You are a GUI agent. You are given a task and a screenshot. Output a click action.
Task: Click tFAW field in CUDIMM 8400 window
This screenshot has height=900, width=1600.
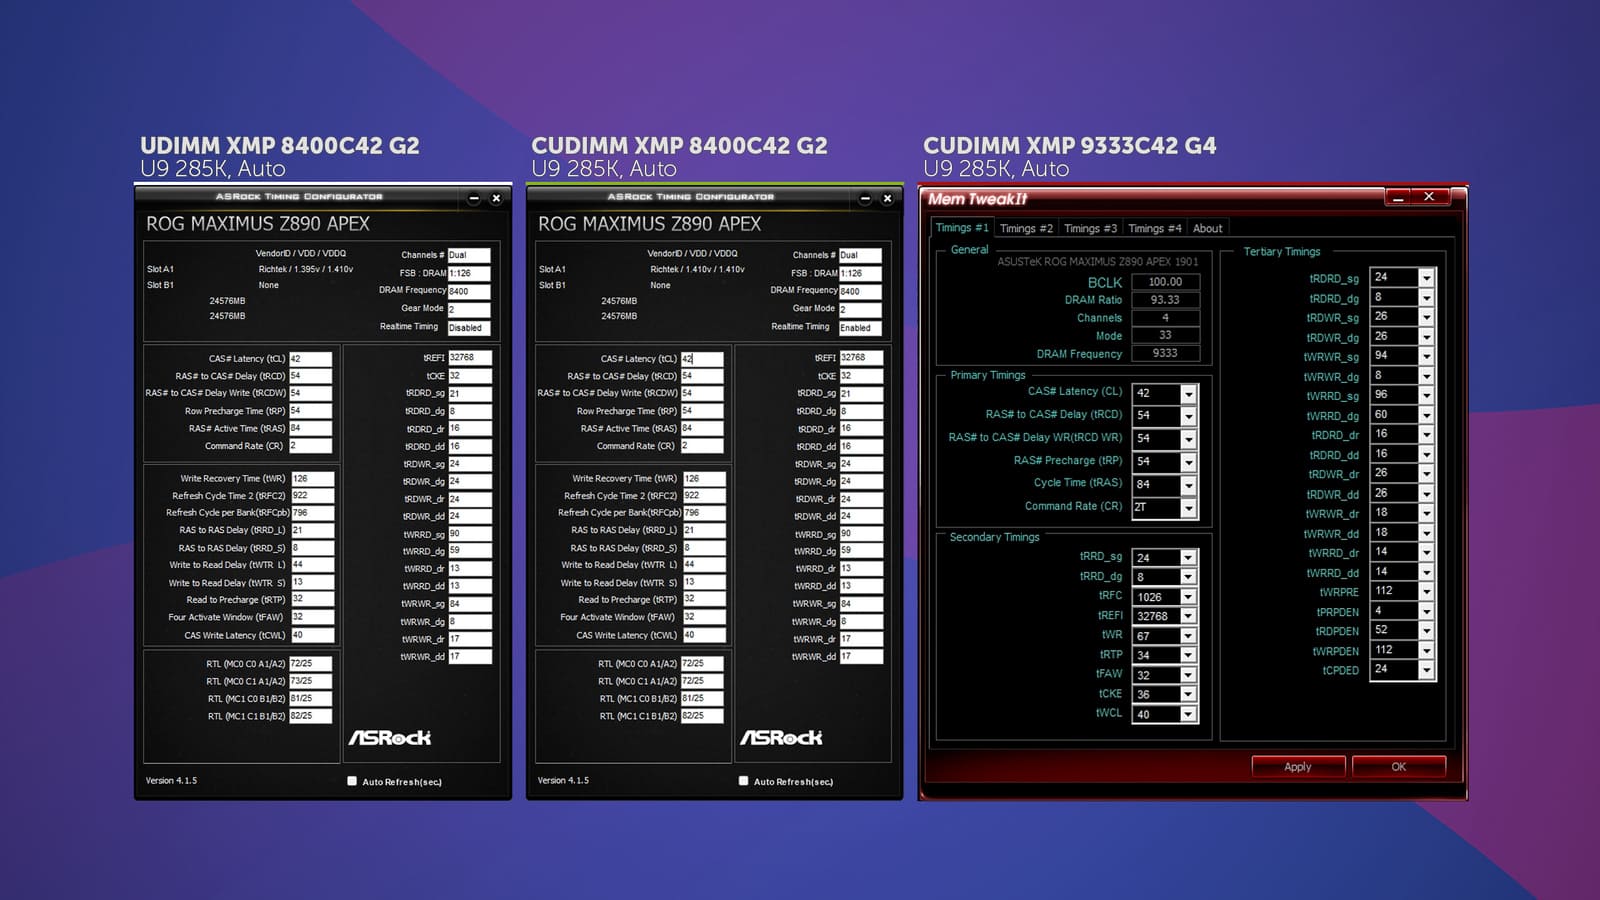tap(703, 617)
